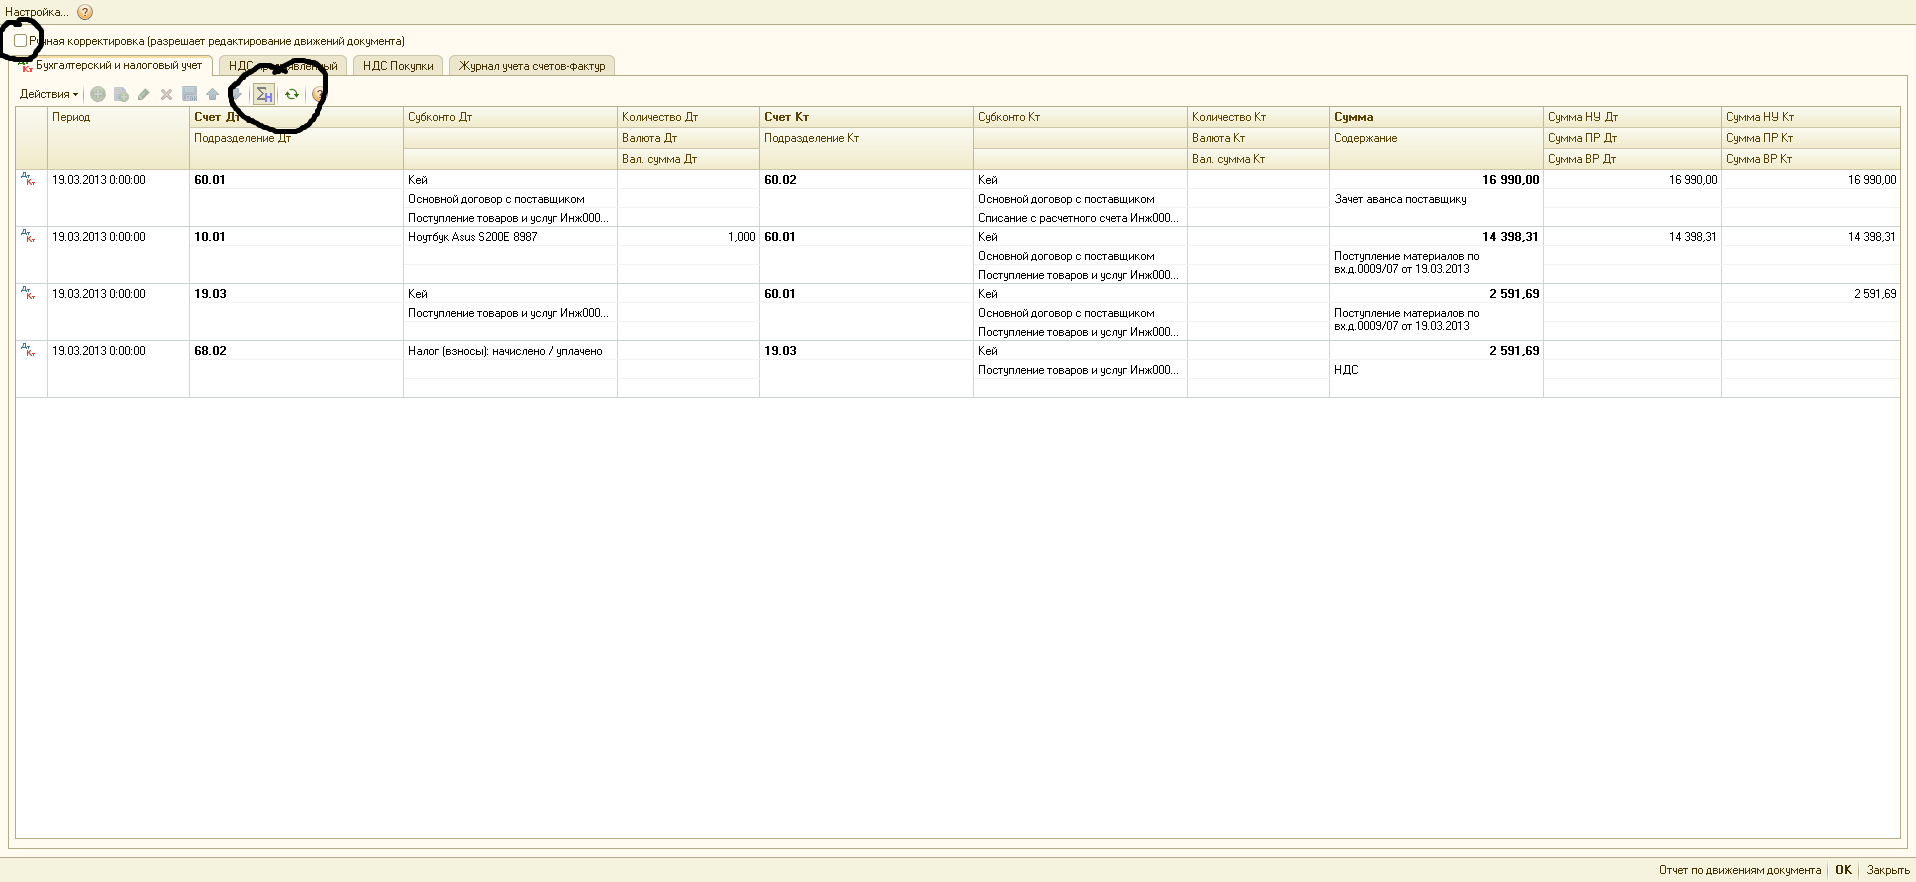
Task: Open the Журнал учета счетов-фактур tab
Action: point(531,66)
